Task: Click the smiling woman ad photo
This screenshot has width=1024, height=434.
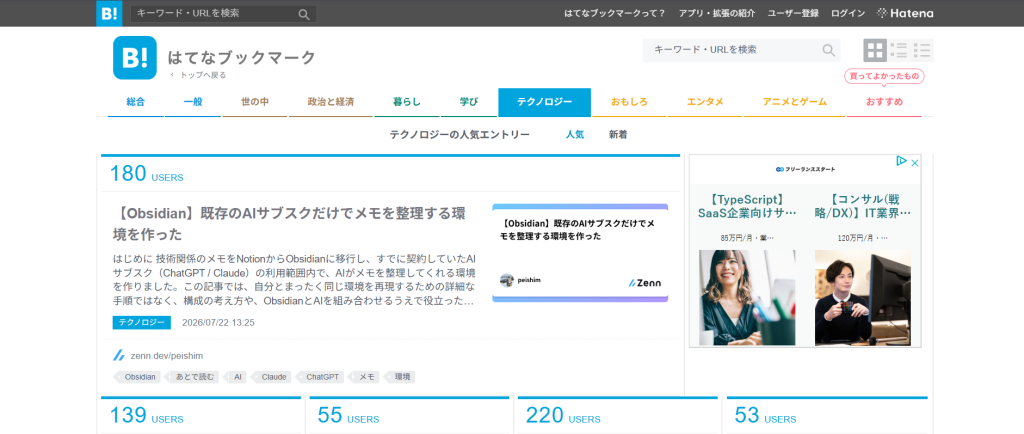Action: pos(747,298)
